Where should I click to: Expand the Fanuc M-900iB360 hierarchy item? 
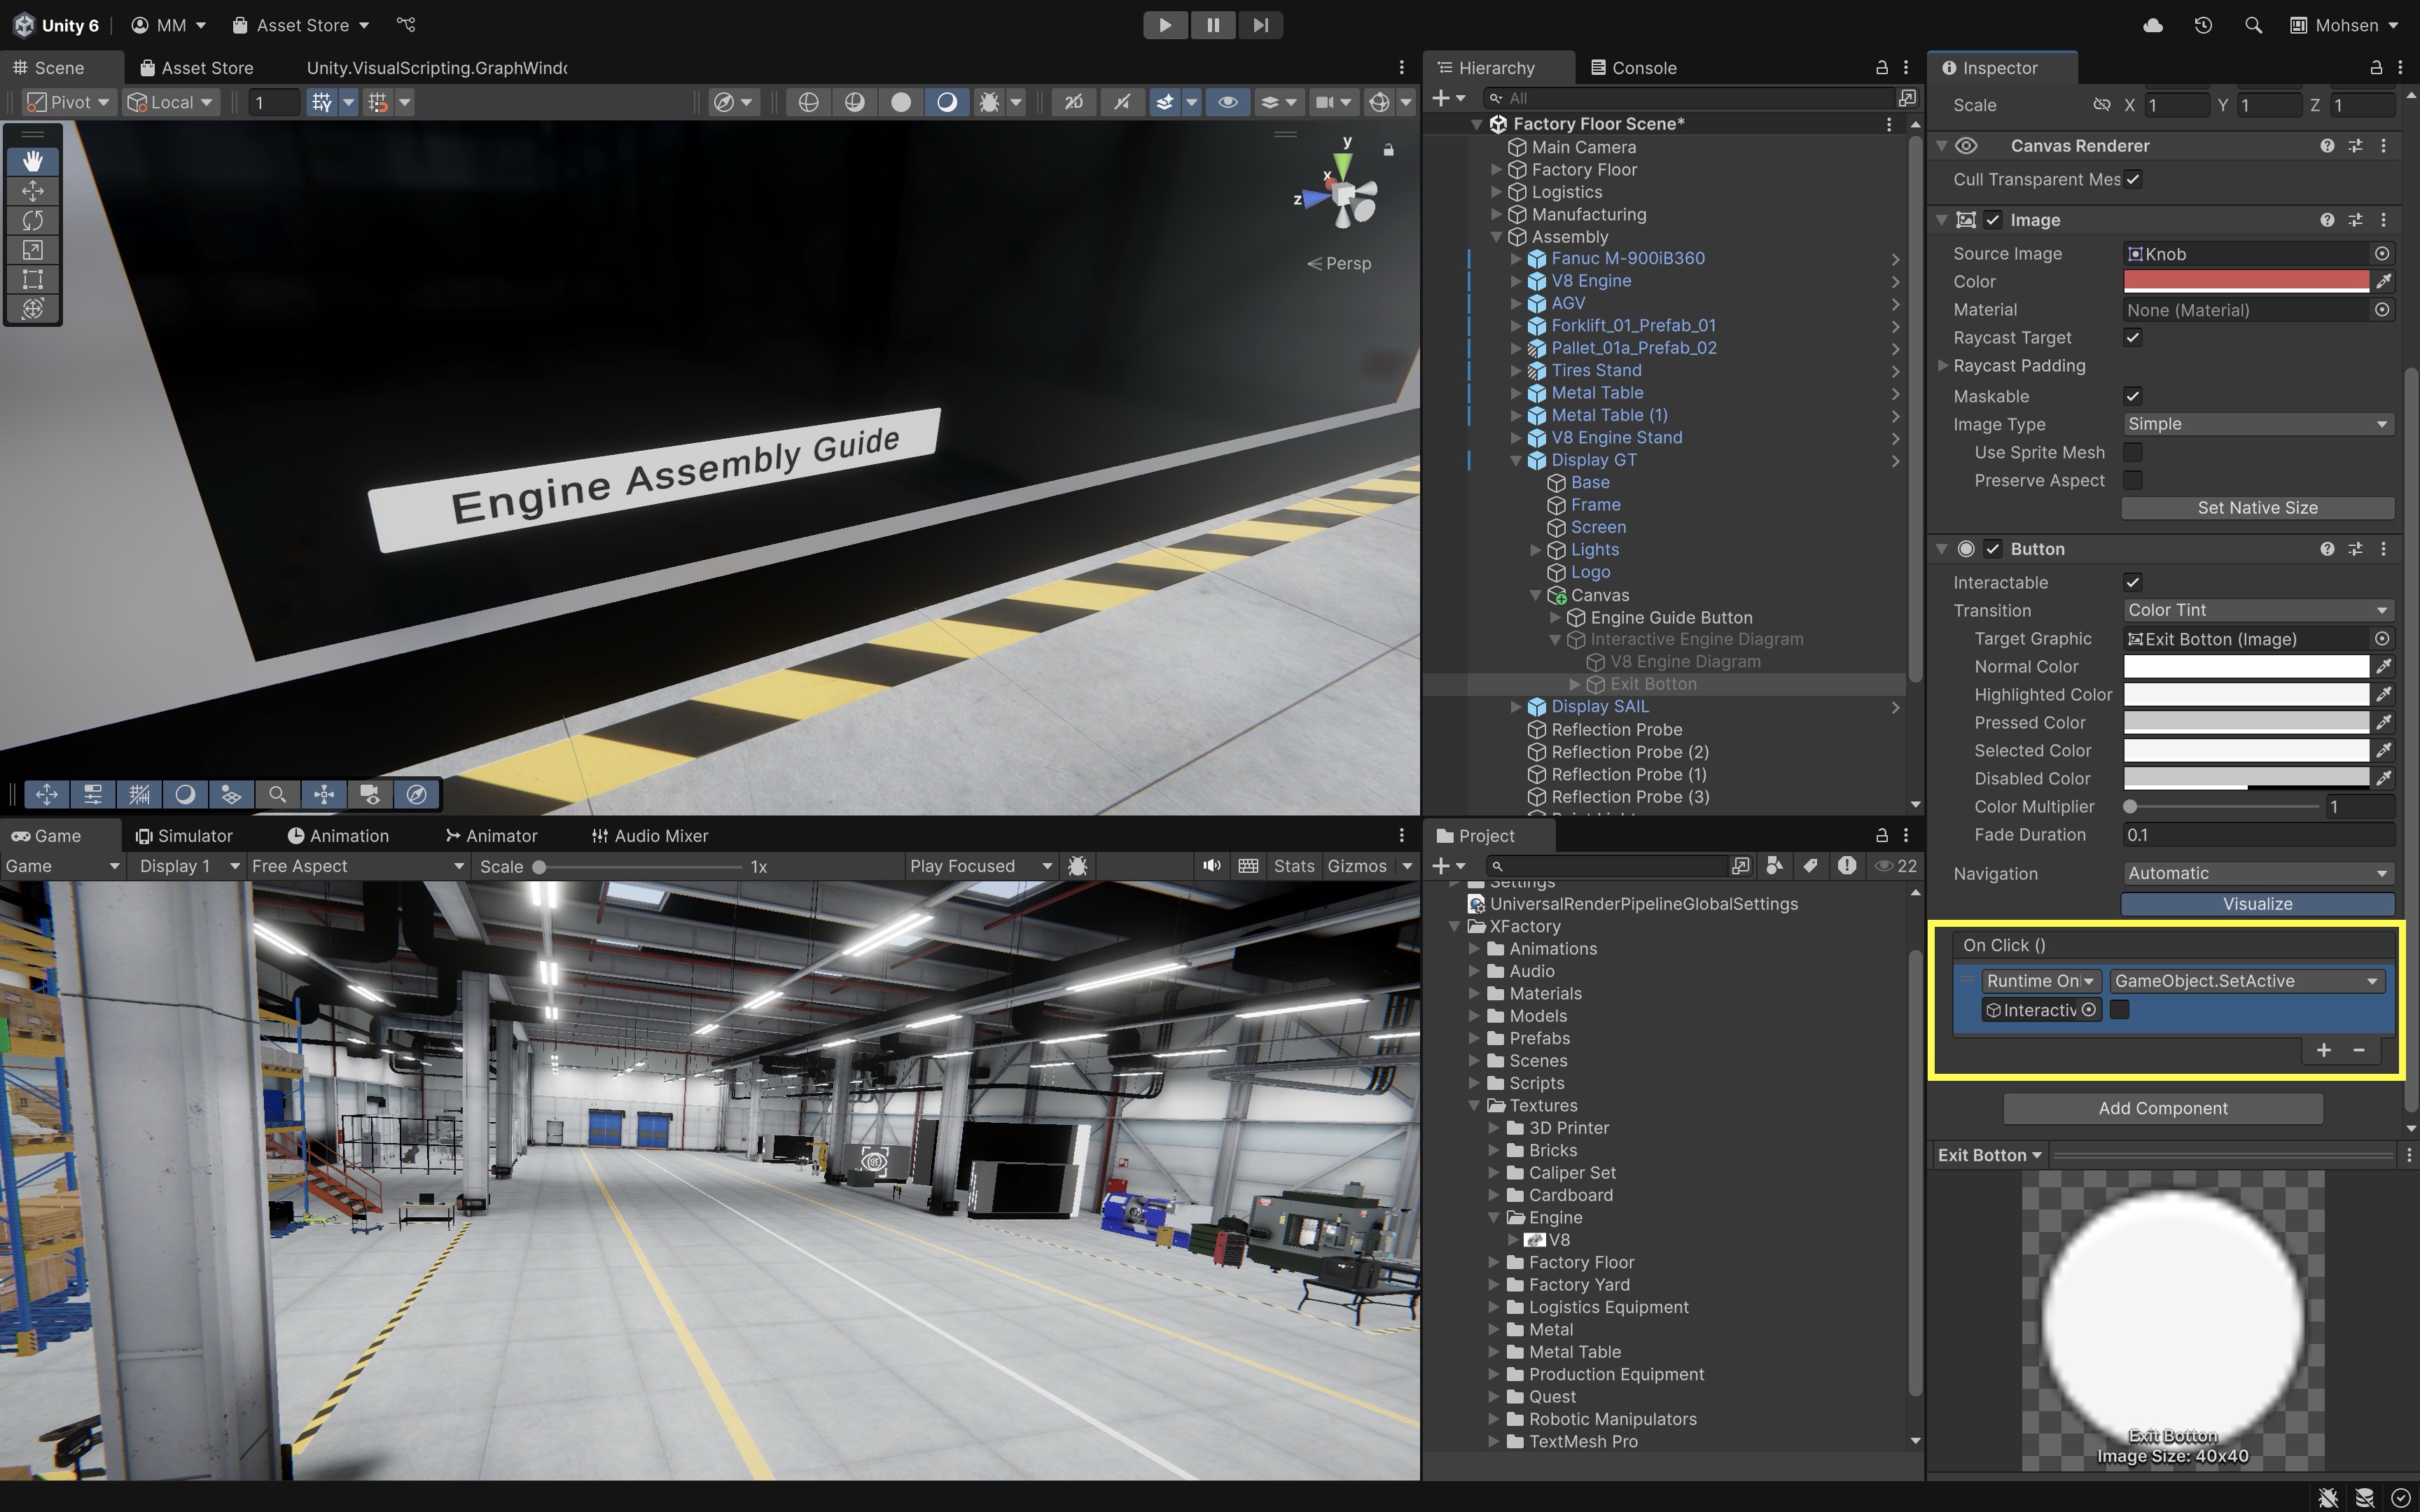[1516, 259]
